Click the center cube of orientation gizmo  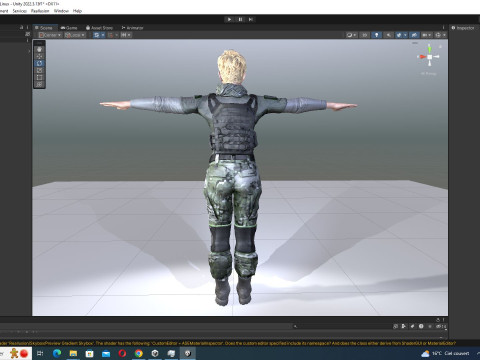coord(430,57)
